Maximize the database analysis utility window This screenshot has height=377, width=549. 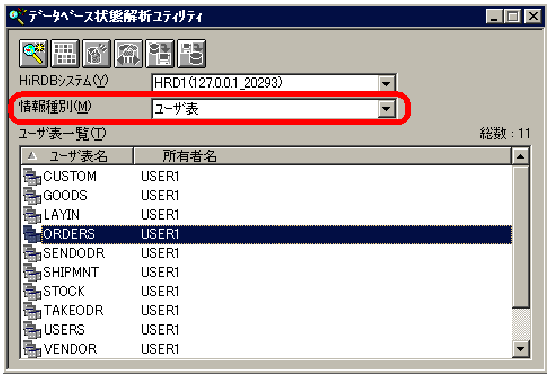coord(513,16)
